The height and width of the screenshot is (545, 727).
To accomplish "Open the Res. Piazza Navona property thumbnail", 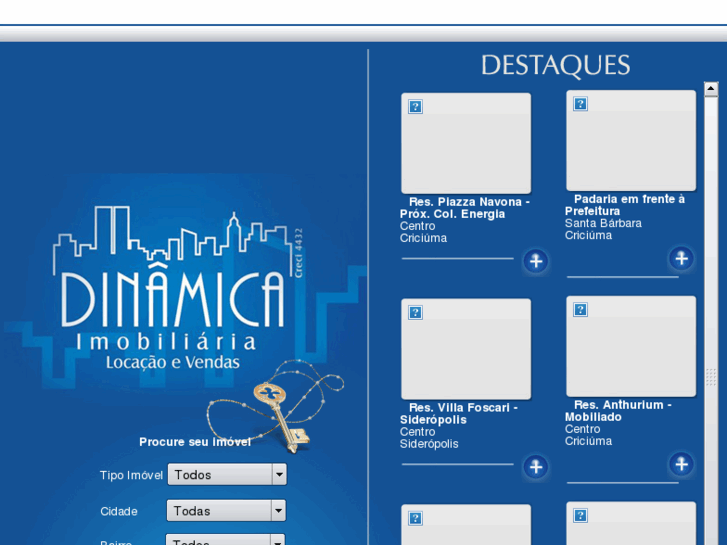I will (x=466, y=143).
